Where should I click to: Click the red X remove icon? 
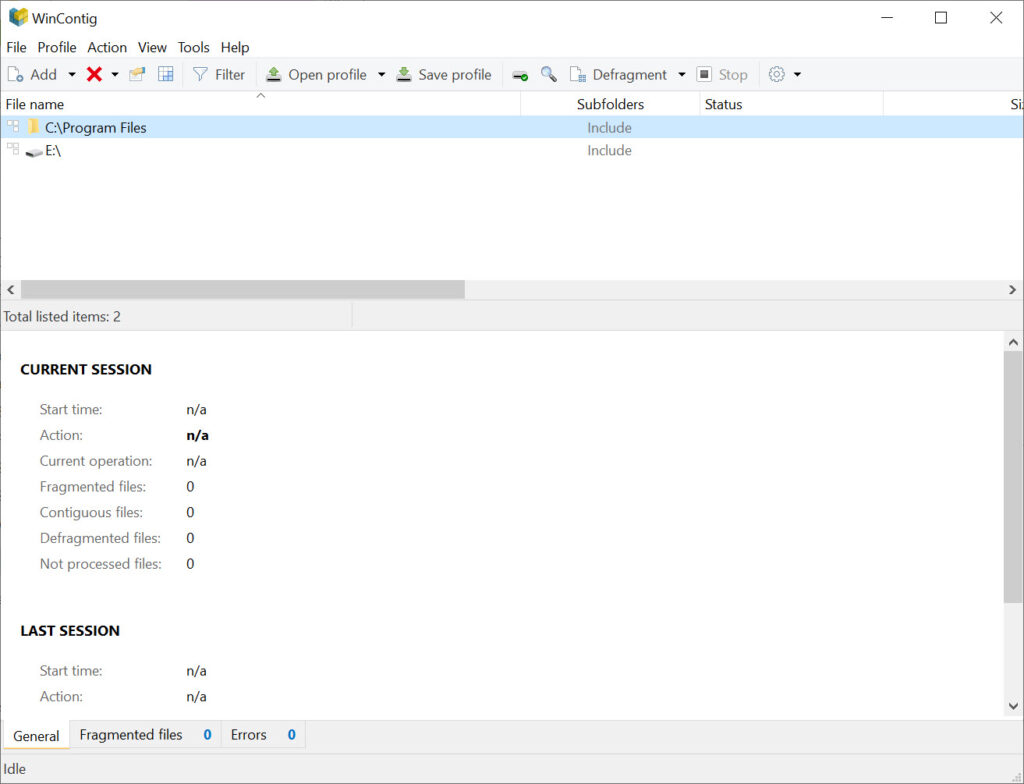tap(94, 74)
